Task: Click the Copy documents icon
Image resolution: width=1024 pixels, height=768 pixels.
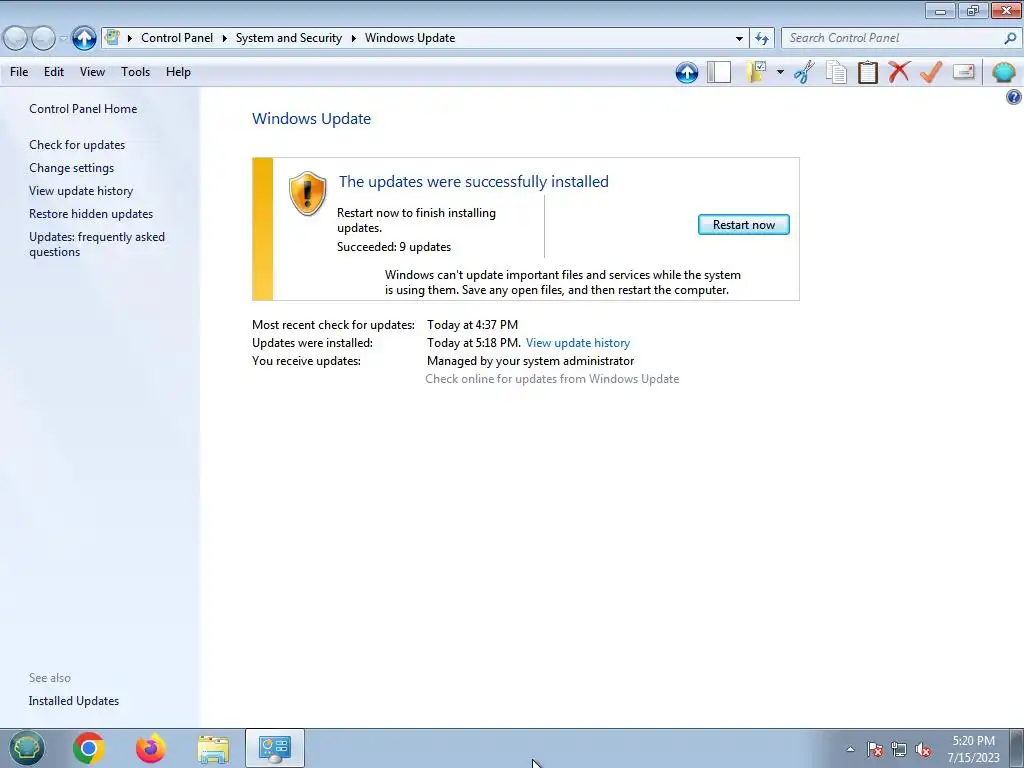Action: tap(836, 72)
